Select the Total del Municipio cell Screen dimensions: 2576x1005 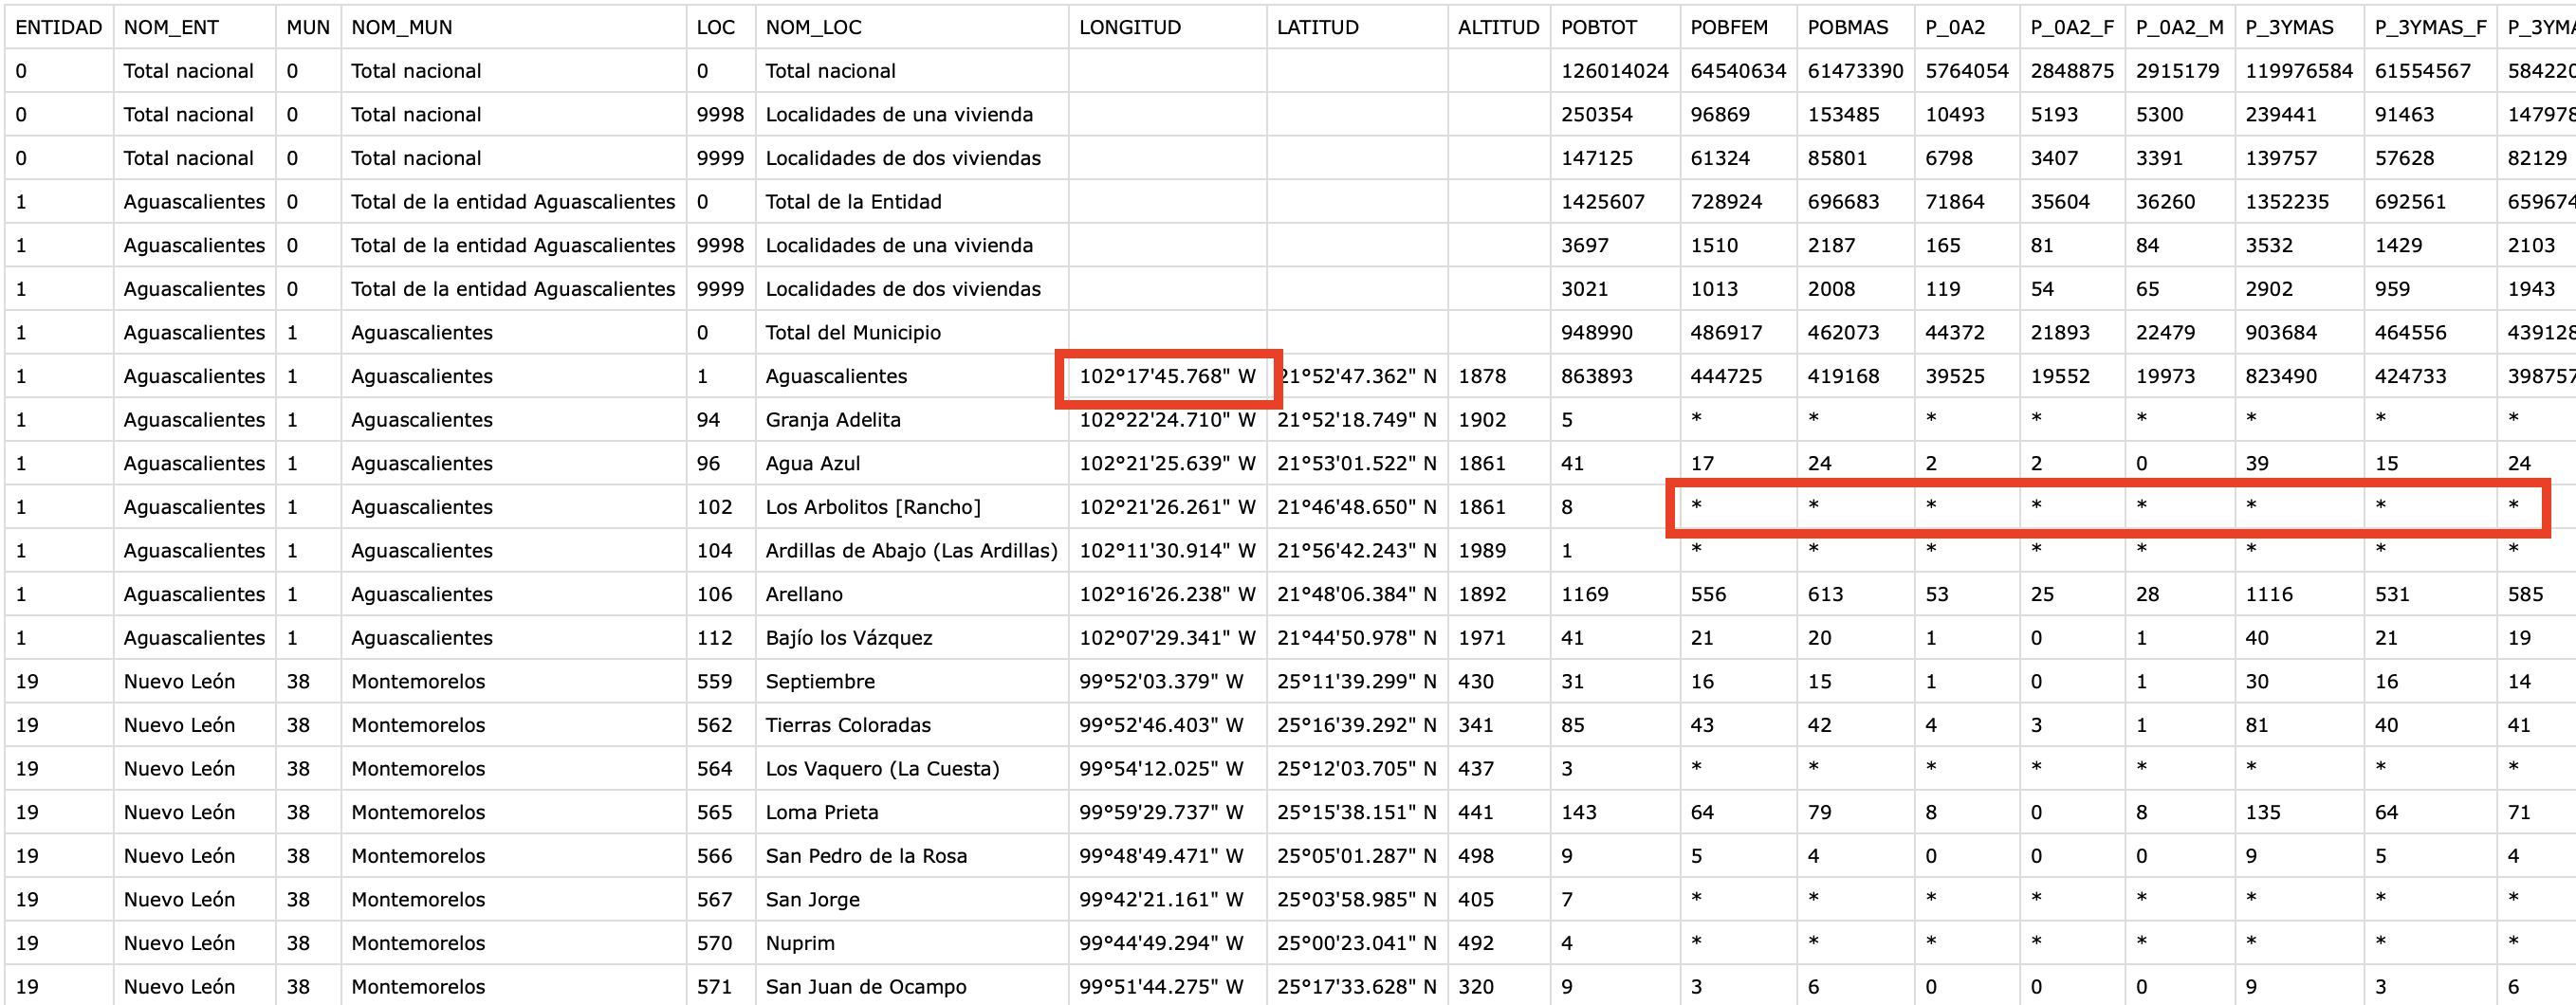pyautogui.click(x=852, y=333)
